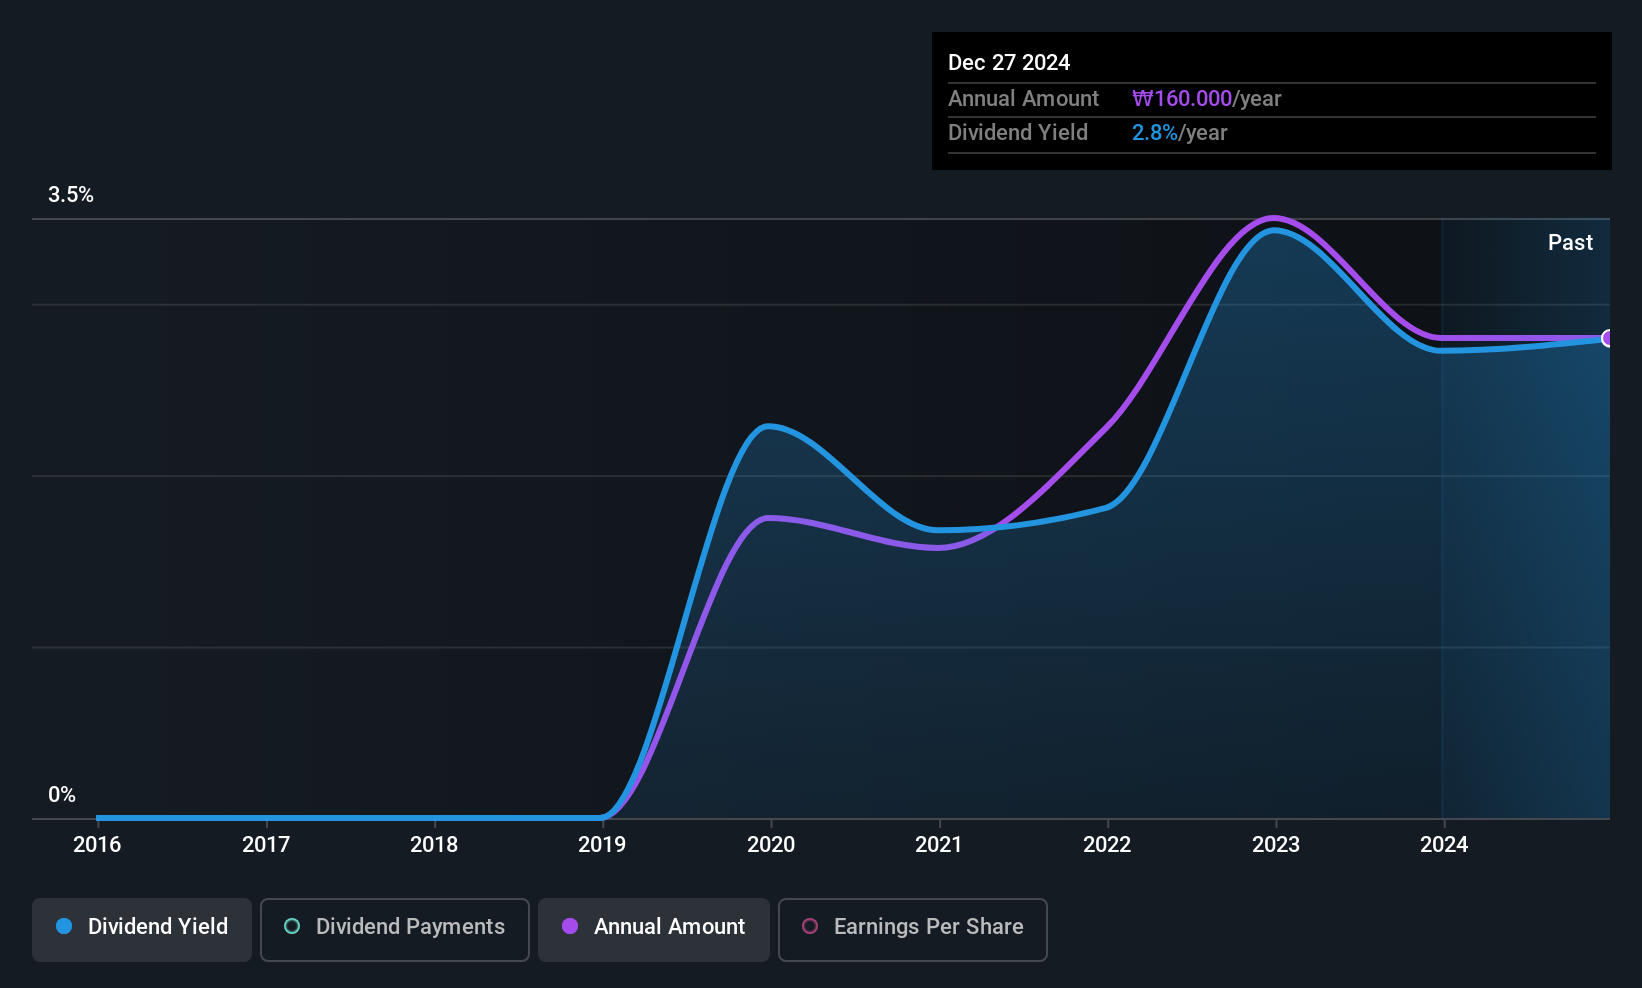
Task: Toggle the Annual Amount series
Action: tap(654, 929)
